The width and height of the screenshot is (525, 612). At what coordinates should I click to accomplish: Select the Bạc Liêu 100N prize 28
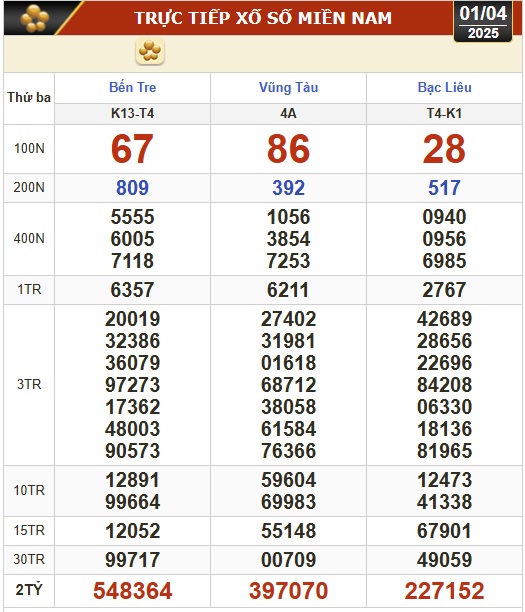[x=444, y=149]
